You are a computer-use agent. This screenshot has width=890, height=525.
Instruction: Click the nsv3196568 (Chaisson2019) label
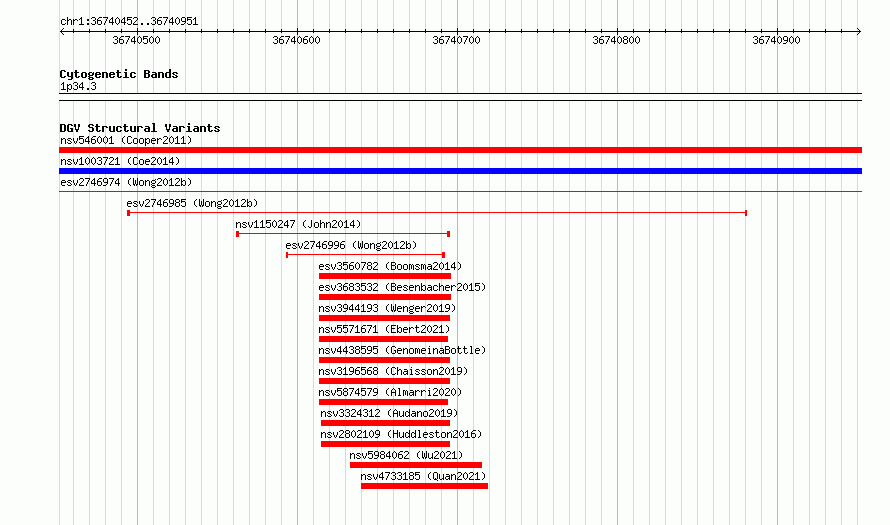[x=393, y=371]
